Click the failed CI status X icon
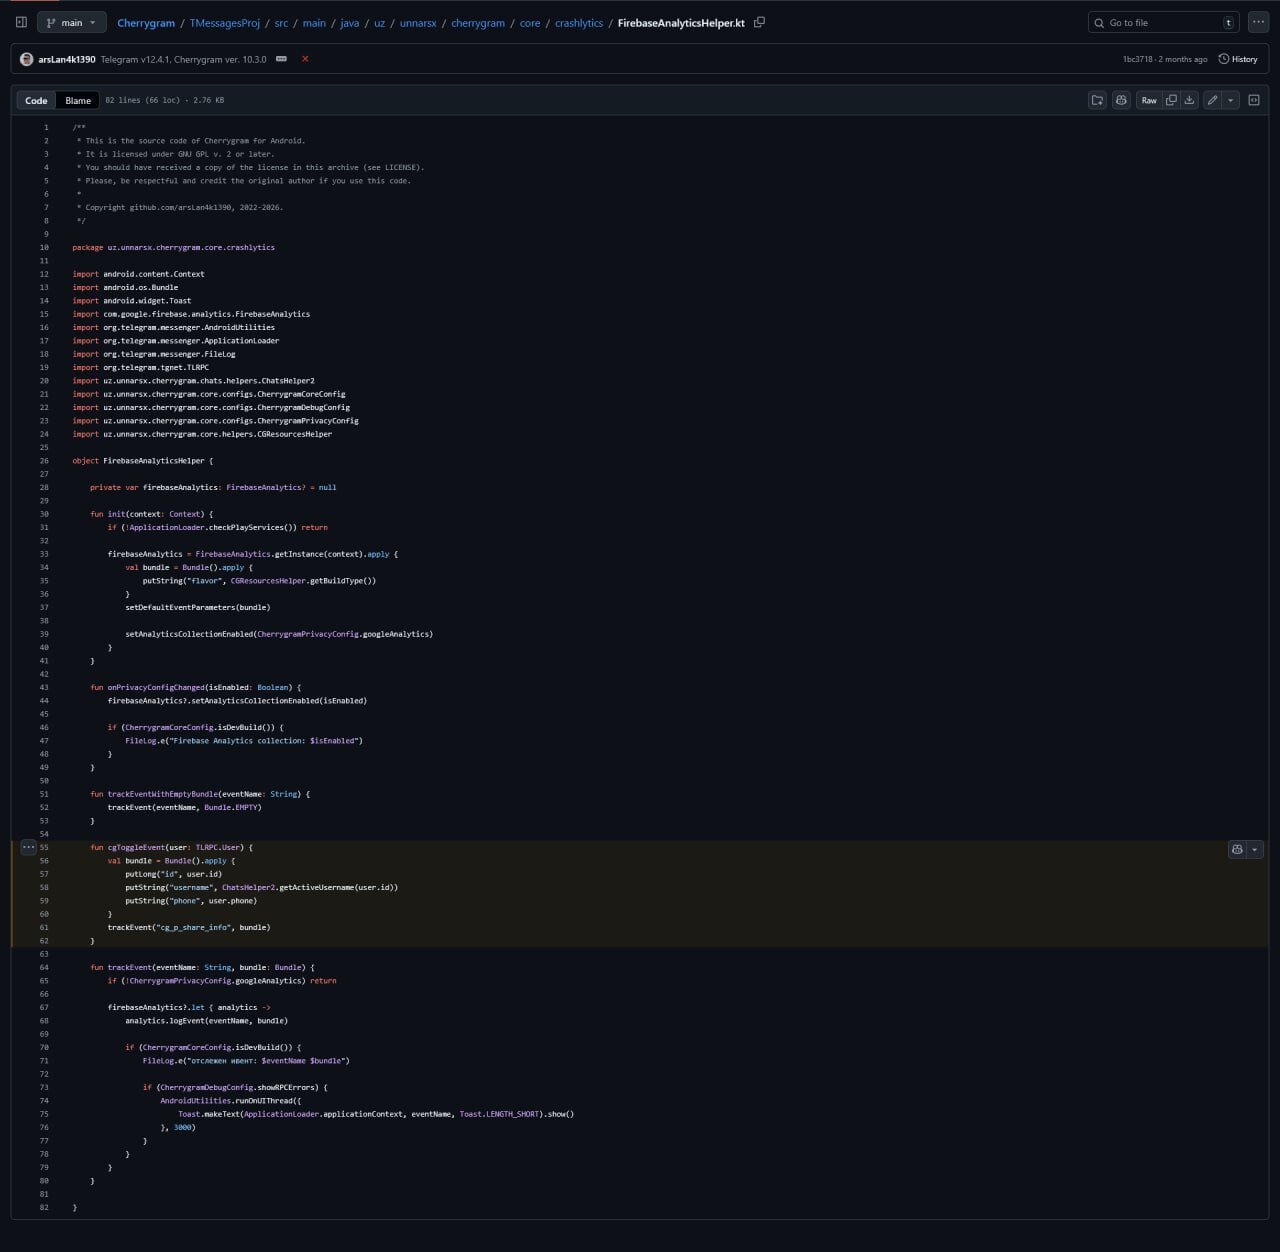 pyautogui.click(x=305, y=59)
